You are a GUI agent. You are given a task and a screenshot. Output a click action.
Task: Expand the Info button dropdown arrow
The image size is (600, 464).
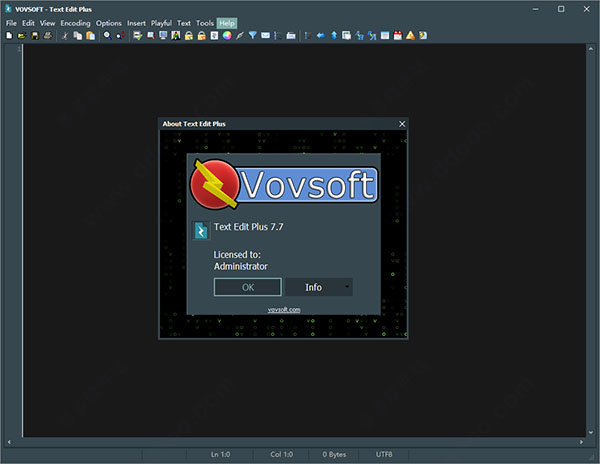point(347,287)
